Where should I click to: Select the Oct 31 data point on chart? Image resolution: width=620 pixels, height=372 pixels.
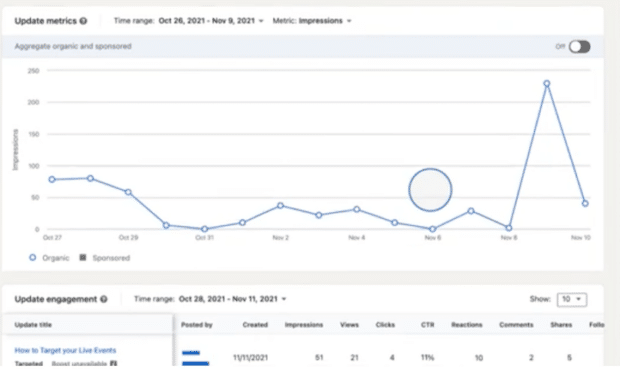[204, 229]
